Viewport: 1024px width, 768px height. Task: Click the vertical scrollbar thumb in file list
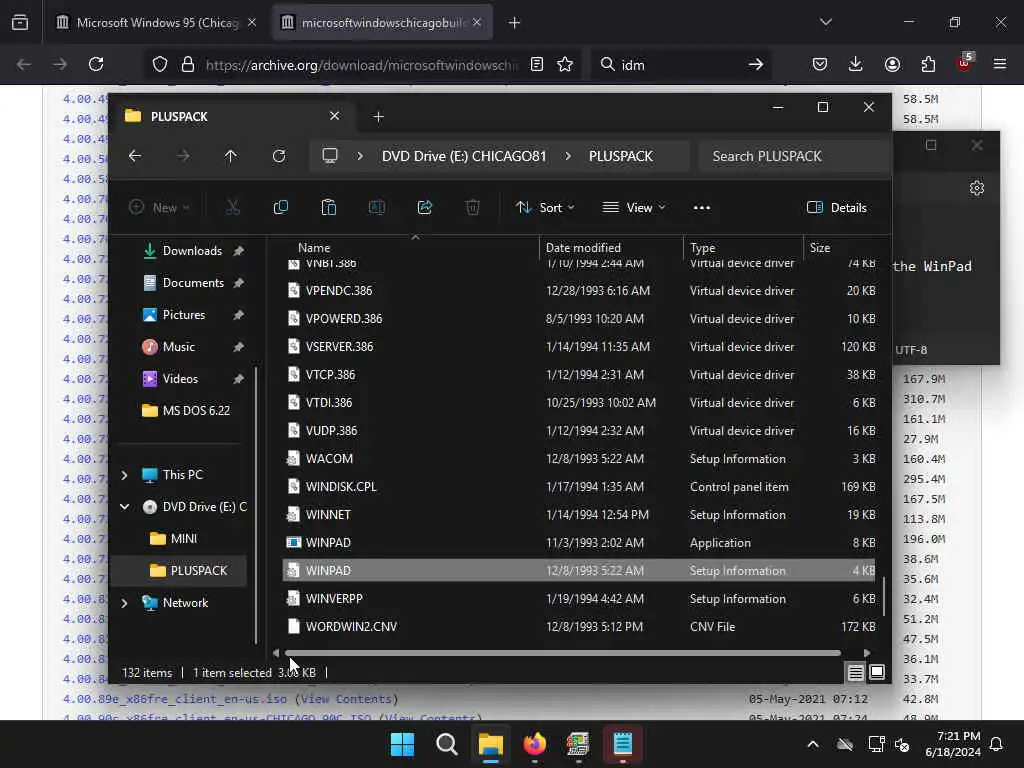pos(884,596)
